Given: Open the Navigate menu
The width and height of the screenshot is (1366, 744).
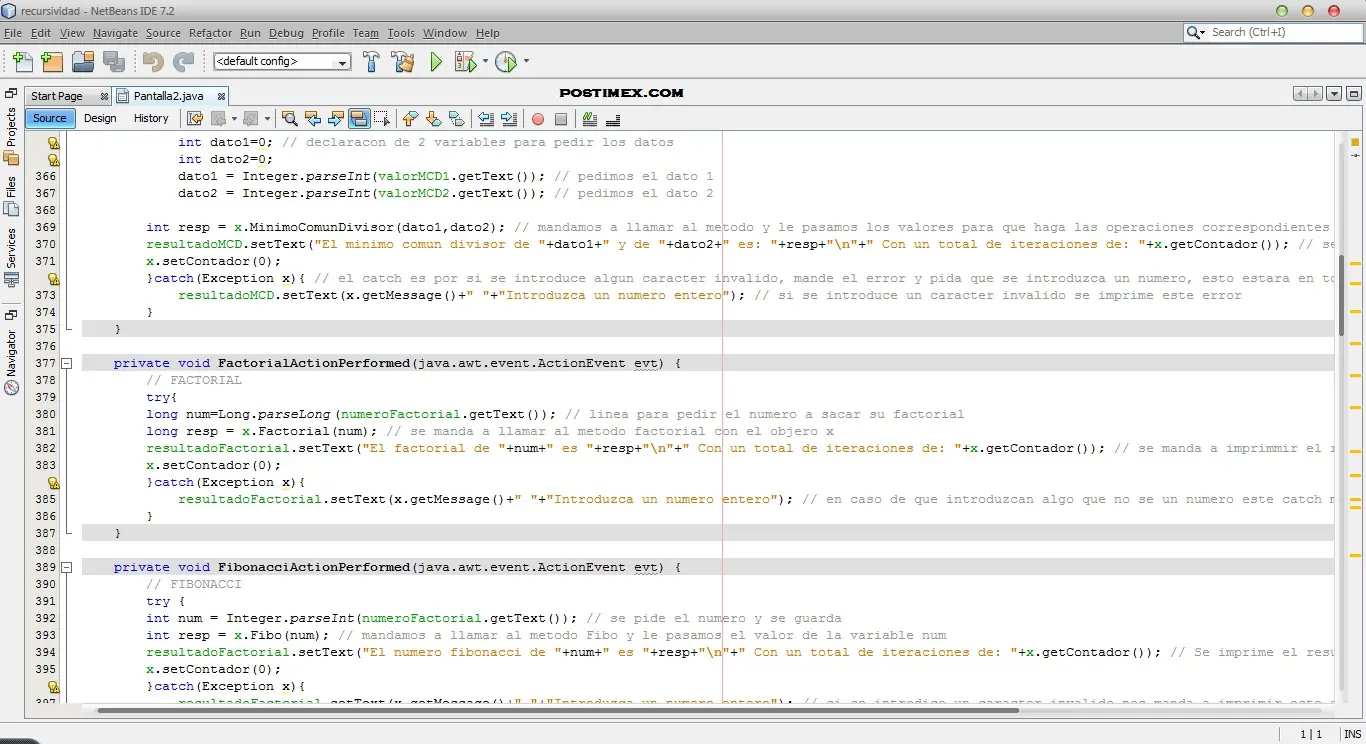Looking at the screenshot, I should 115,33.
